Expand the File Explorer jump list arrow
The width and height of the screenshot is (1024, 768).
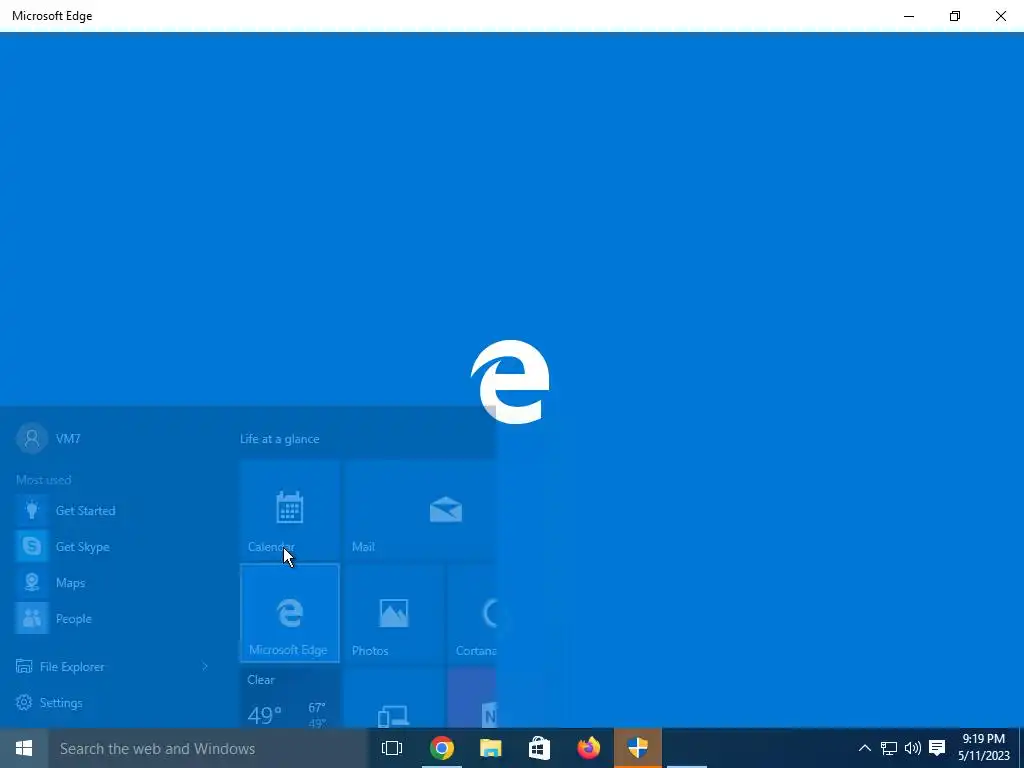click(204, 667)
